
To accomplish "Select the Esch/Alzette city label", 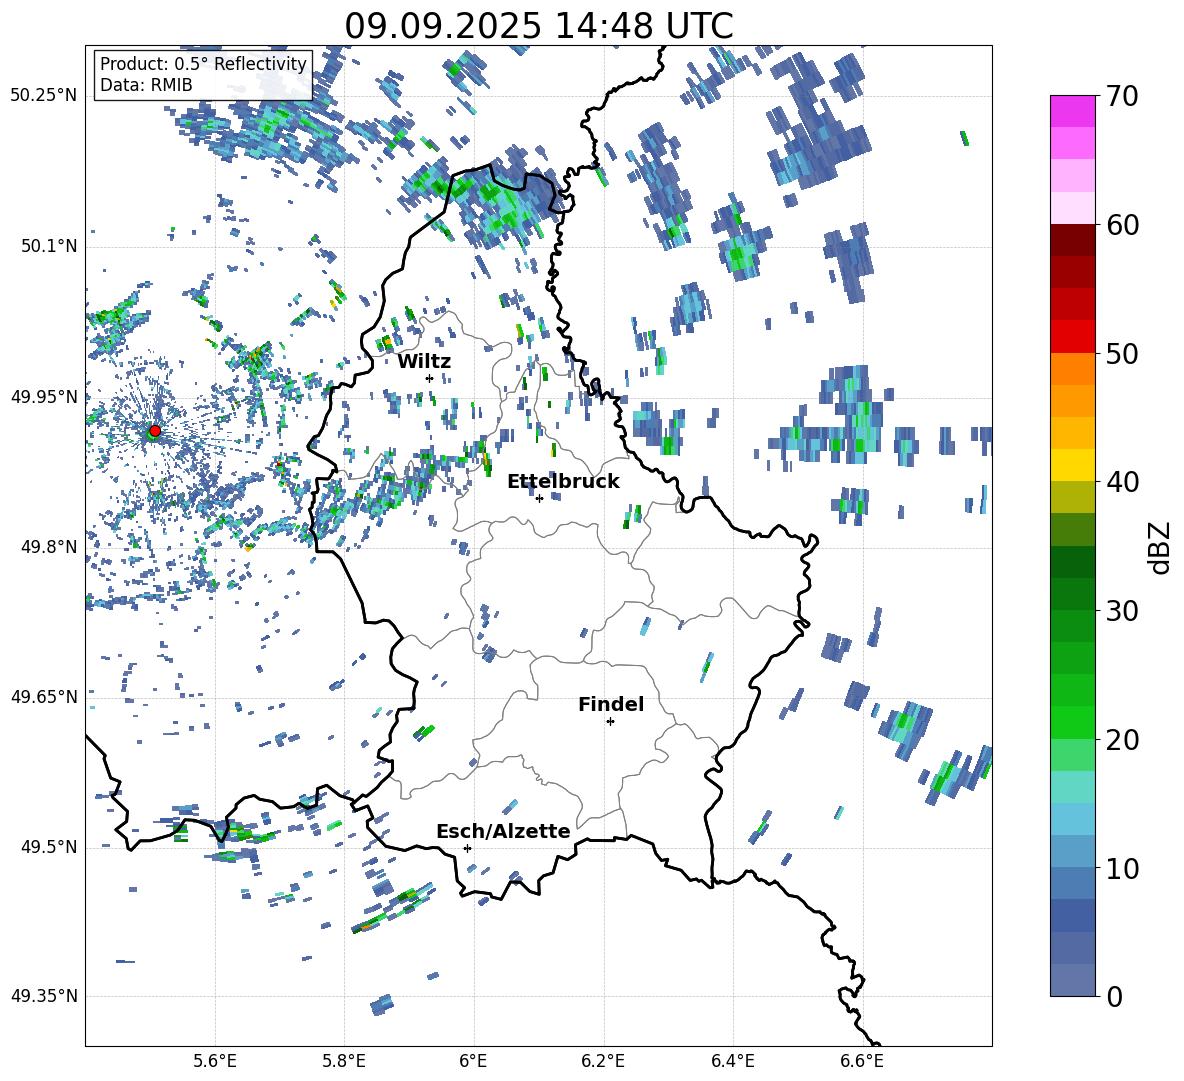I will coord(503,832).
